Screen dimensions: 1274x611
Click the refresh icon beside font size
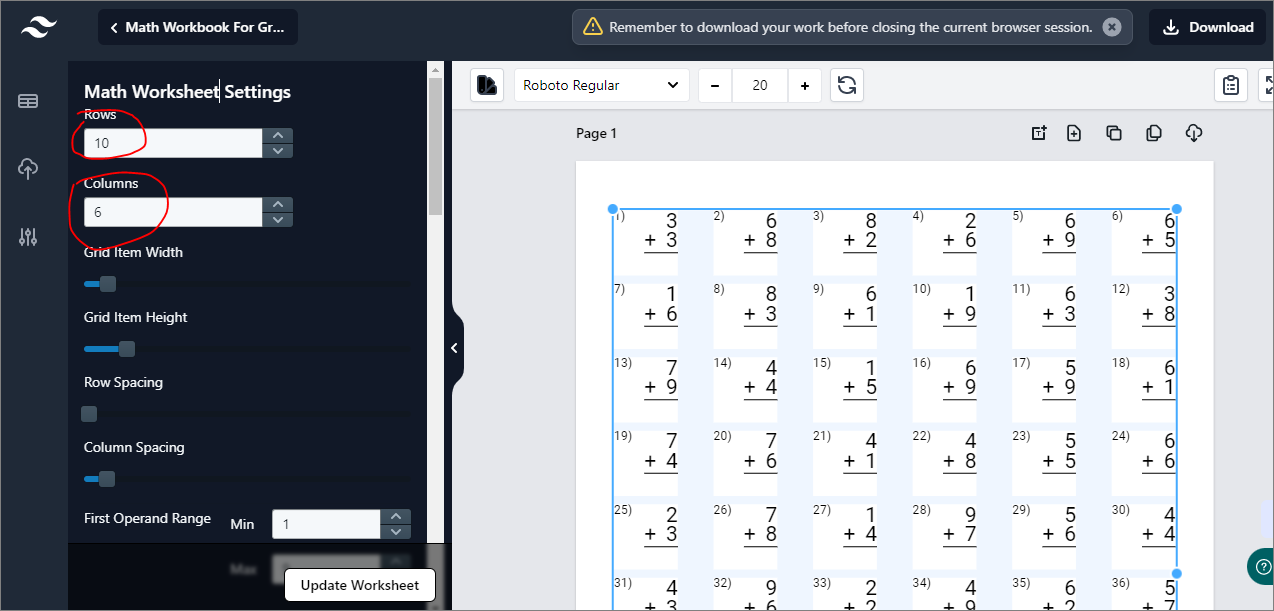pos(847,85)
